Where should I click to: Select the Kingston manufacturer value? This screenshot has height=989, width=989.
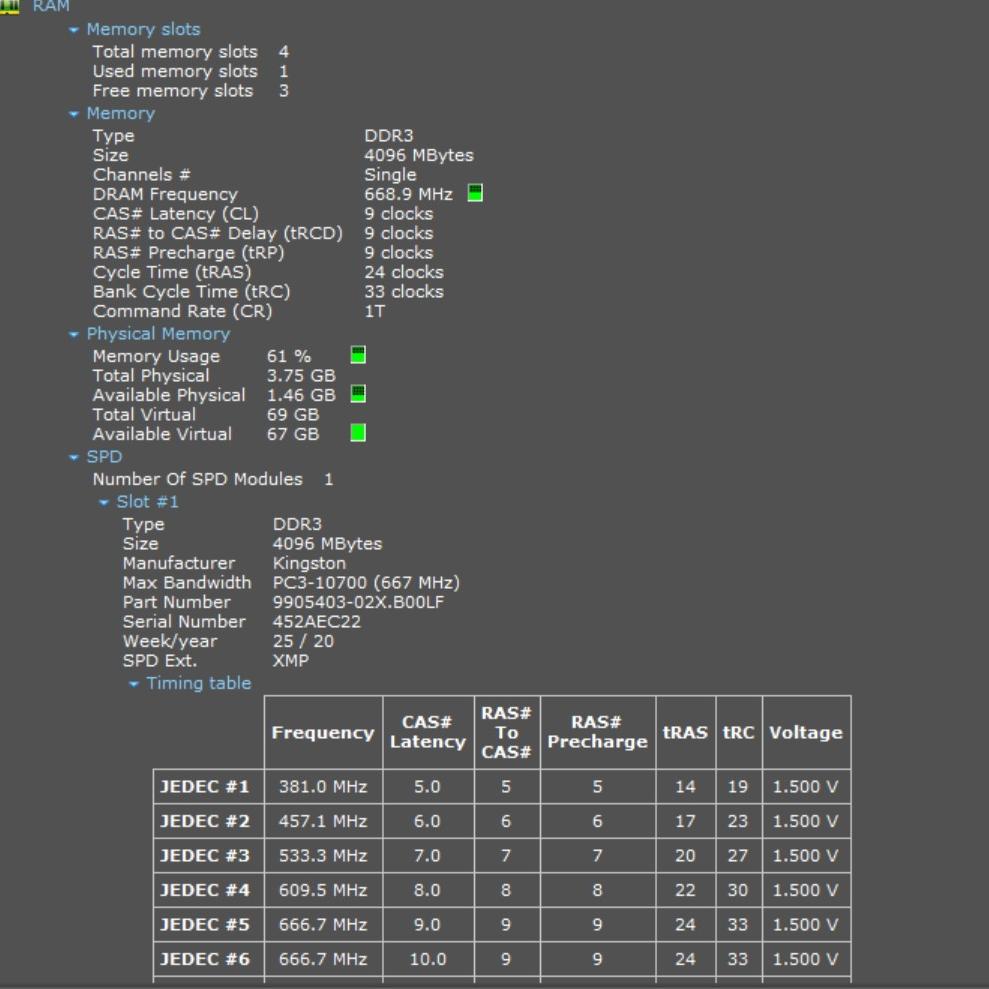pyautogui.click(x=309, y=563)
